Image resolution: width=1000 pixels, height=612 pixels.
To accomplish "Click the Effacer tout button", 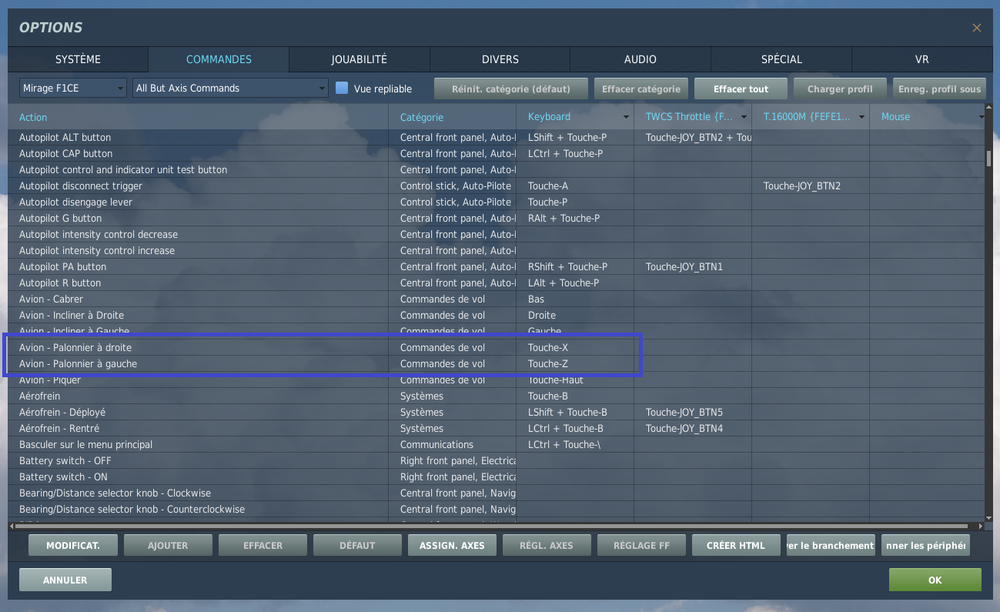I will tap(740, 89).
